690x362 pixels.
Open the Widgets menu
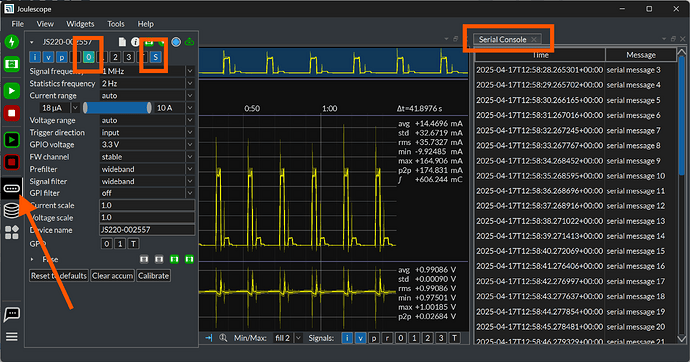click(x=80, y=24)
